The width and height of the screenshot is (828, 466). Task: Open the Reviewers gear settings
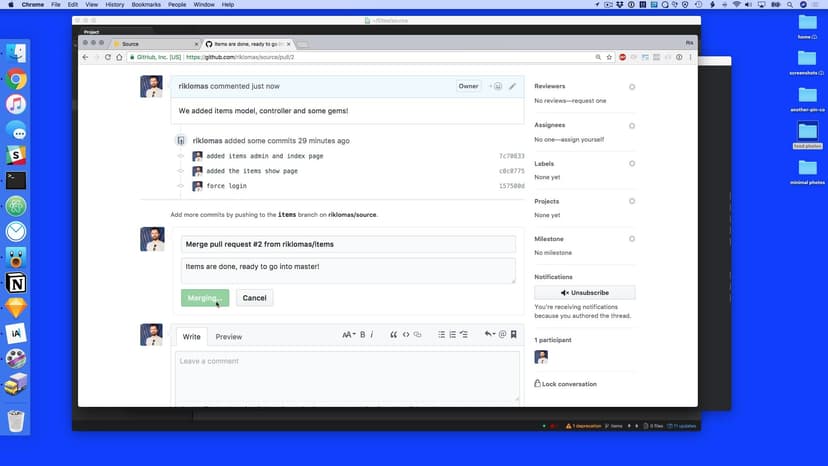coord(631,87)
